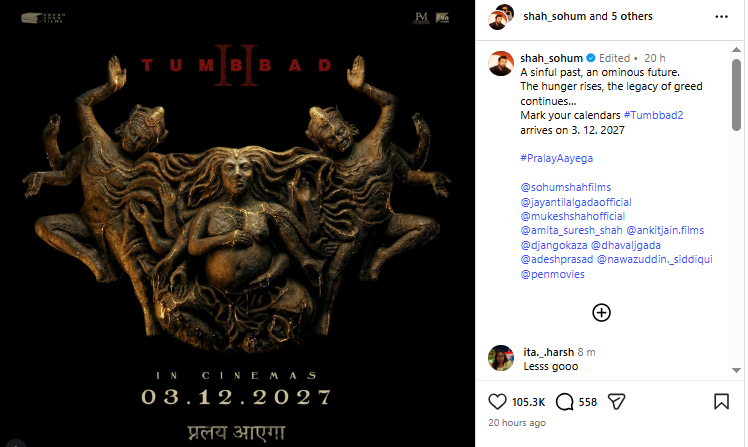
Task: Click the stacked avatars in the post header
Action: (501, 17)
